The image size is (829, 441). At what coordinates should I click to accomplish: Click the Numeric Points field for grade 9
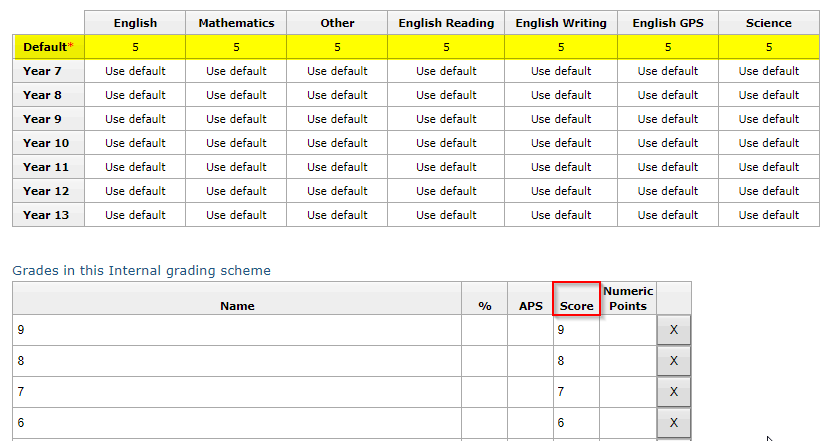628,330
